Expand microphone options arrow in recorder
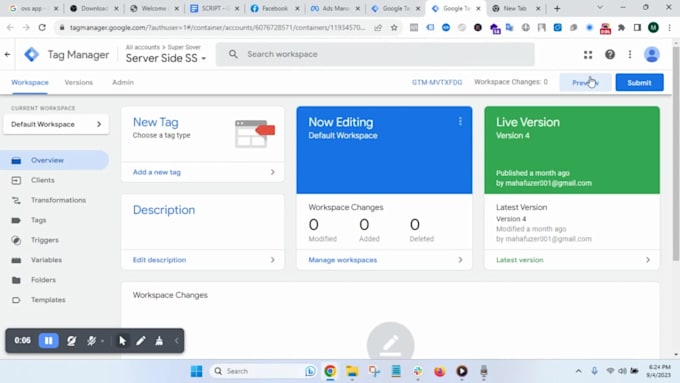Viewport: 680px width, 383px height. (x=102, y=341)
